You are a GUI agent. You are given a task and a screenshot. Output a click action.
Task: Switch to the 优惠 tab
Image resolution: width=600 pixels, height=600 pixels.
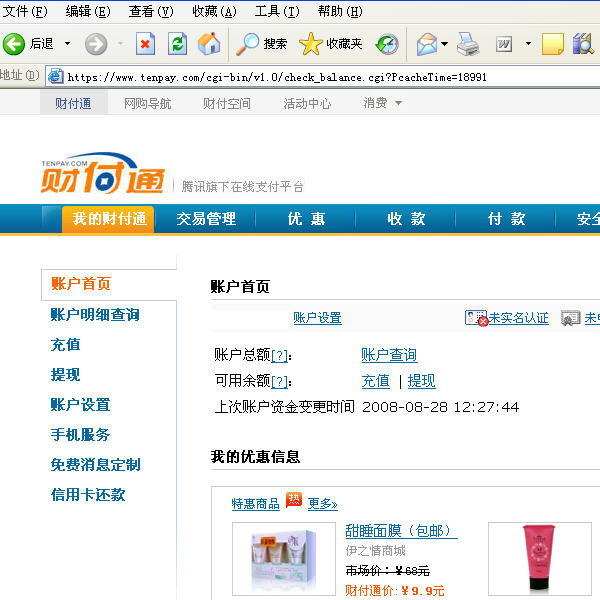coord(306,219)
